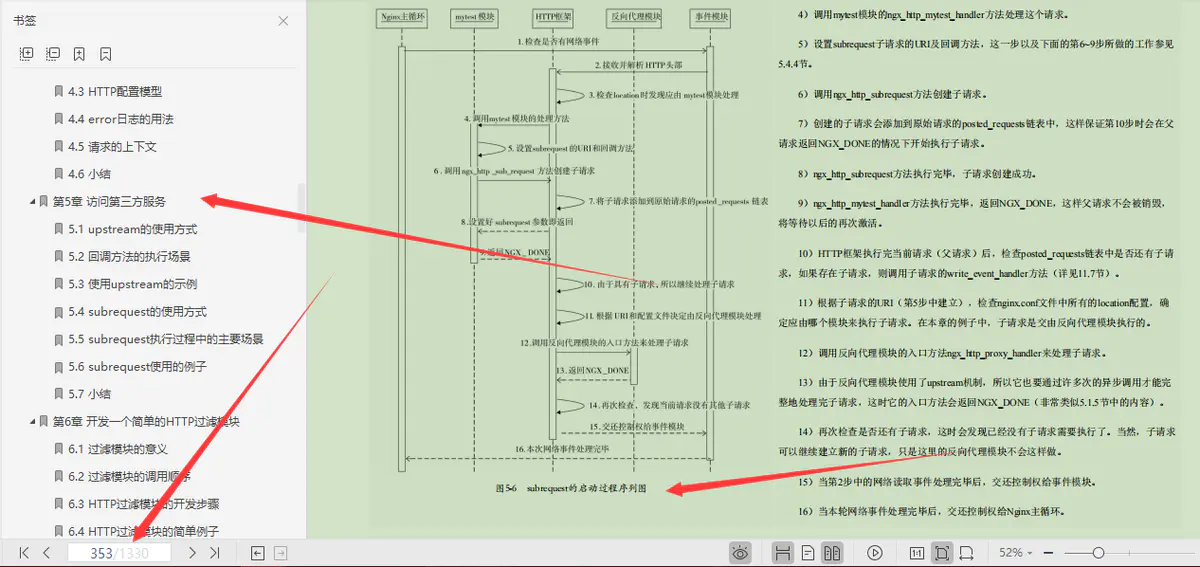Collapse the 第6章 HTTP过滤模块 chapter
The image size is (1200, 567).
click(x=32, y=421)
